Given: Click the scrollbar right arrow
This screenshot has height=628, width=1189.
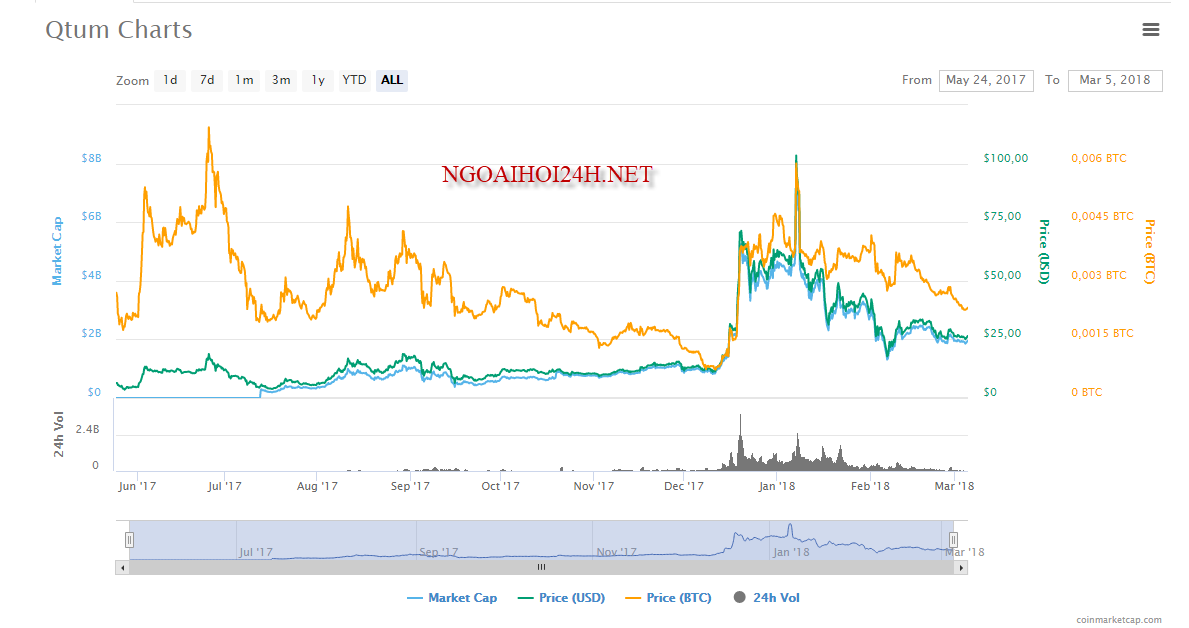Looking at the screenshot, I should coord(962,567).
